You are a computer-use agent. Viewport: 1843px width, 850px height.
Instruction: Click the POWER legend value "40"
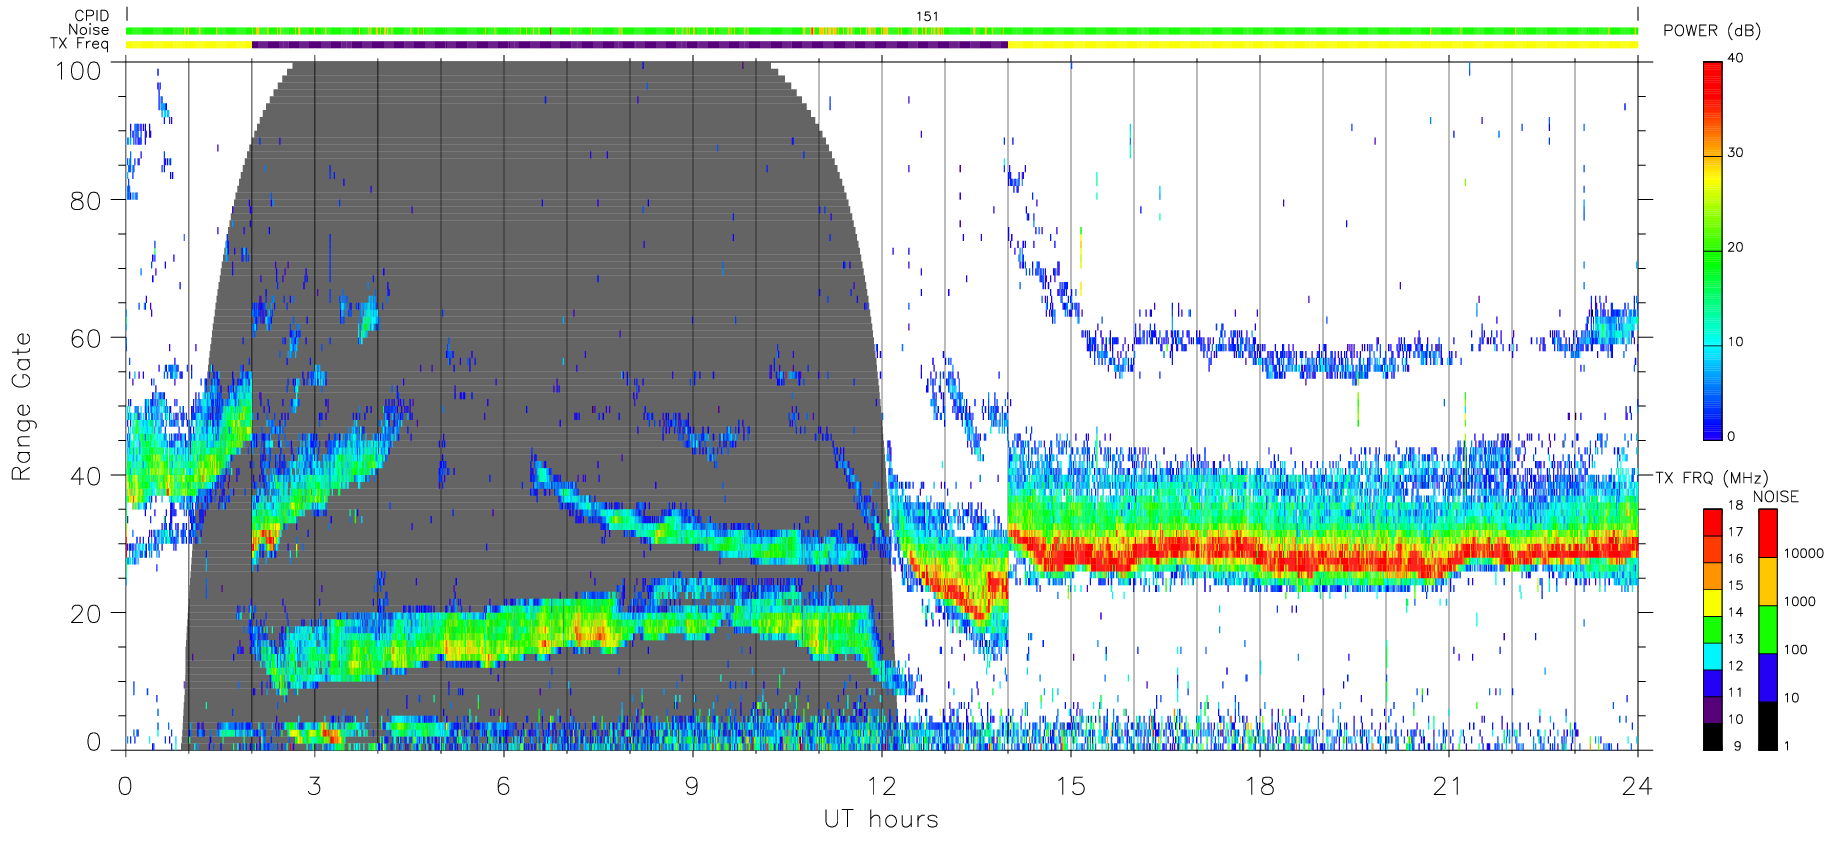[1735, 58]
